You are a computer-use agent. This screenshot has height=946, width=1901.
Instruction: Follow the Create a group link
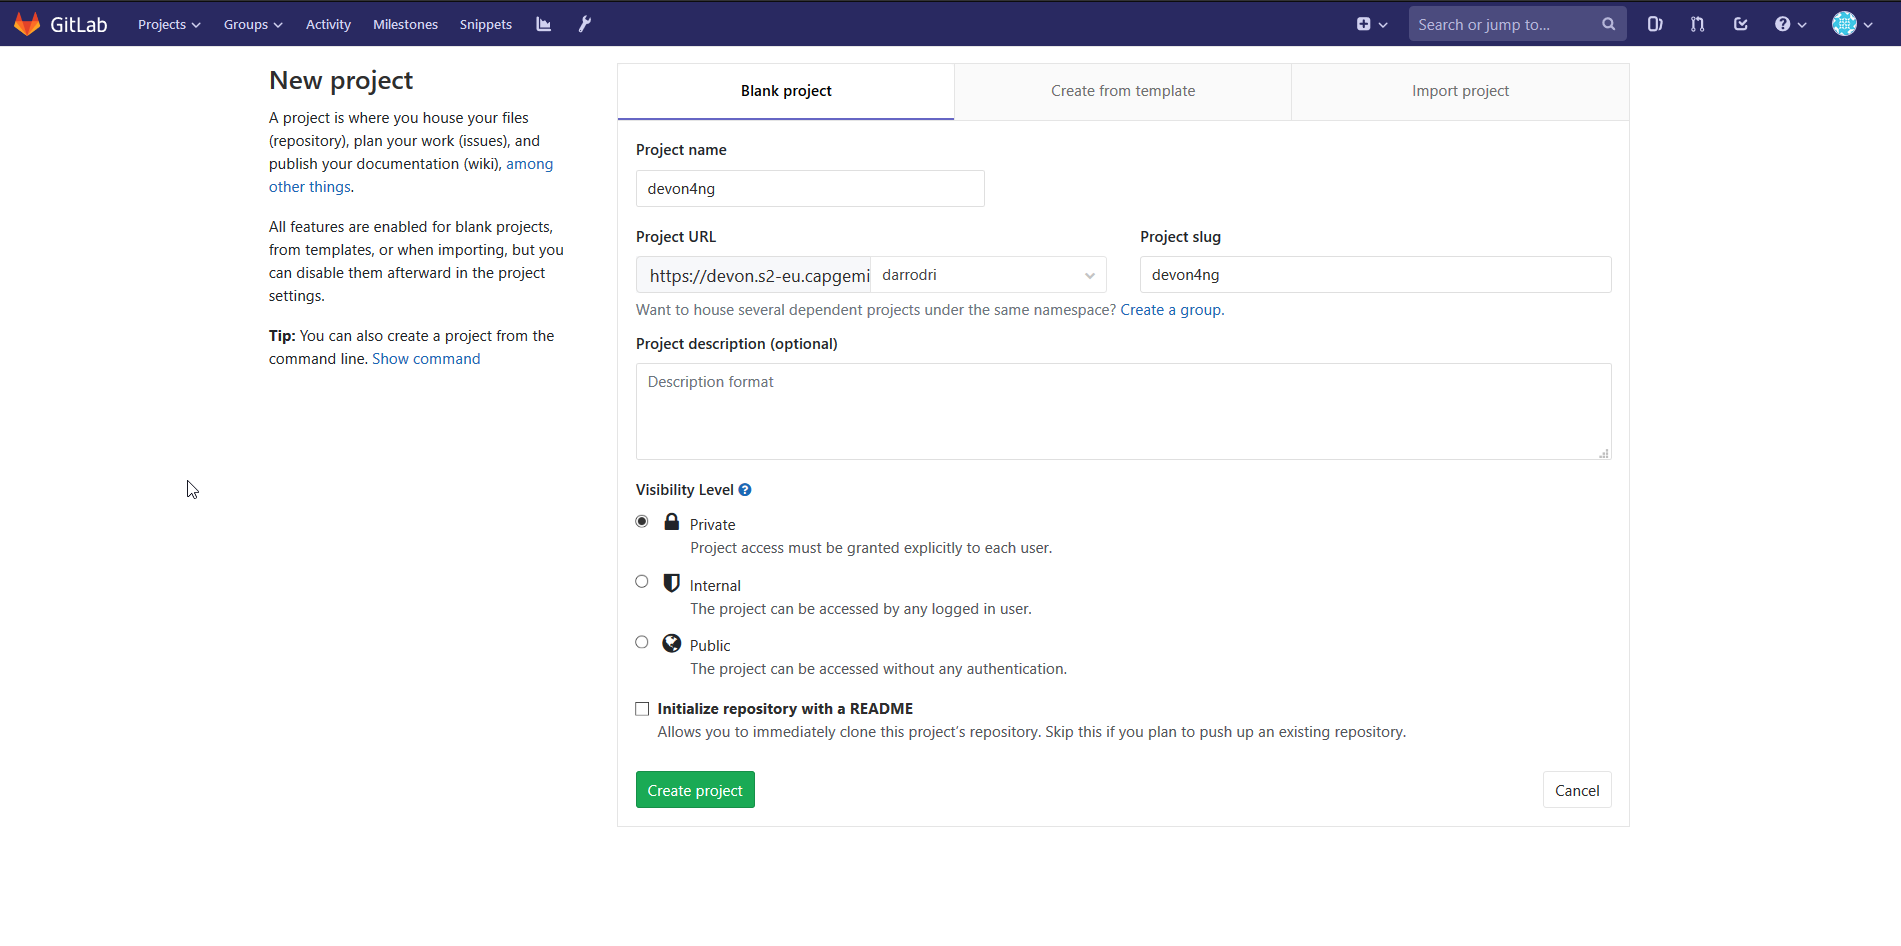[1169, 310]
